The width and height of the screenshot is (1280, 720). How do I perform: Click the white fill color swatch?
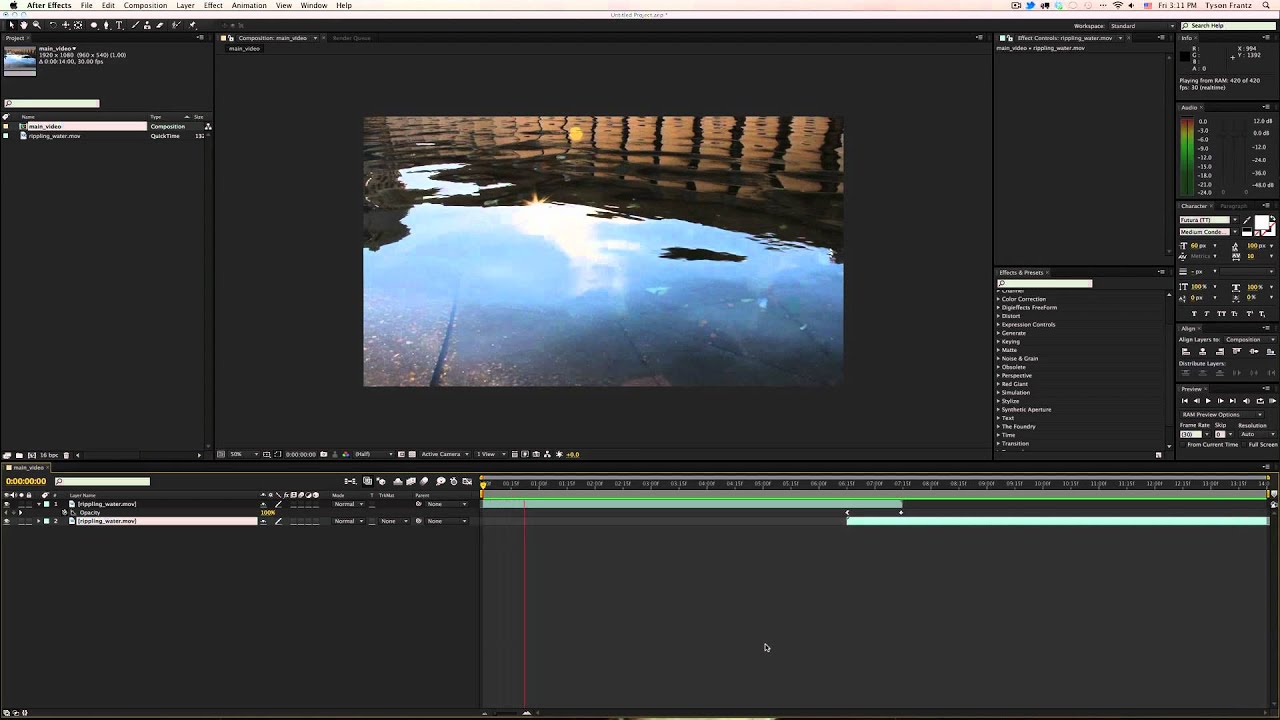1260,222
